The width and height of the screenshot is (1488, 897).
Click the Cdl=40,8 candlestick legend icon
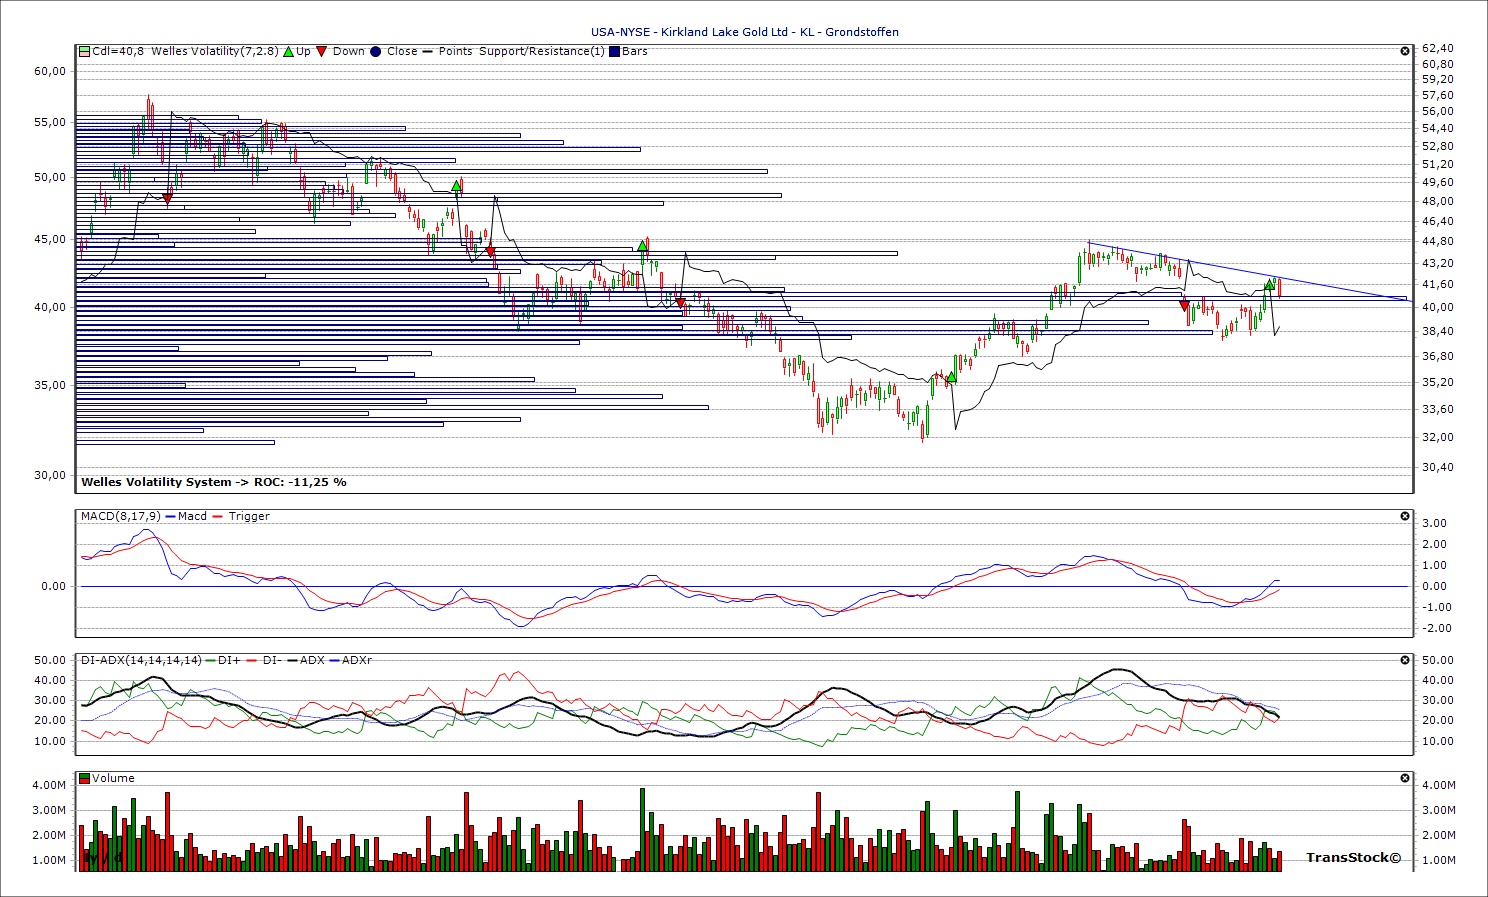tap(85, 51)
